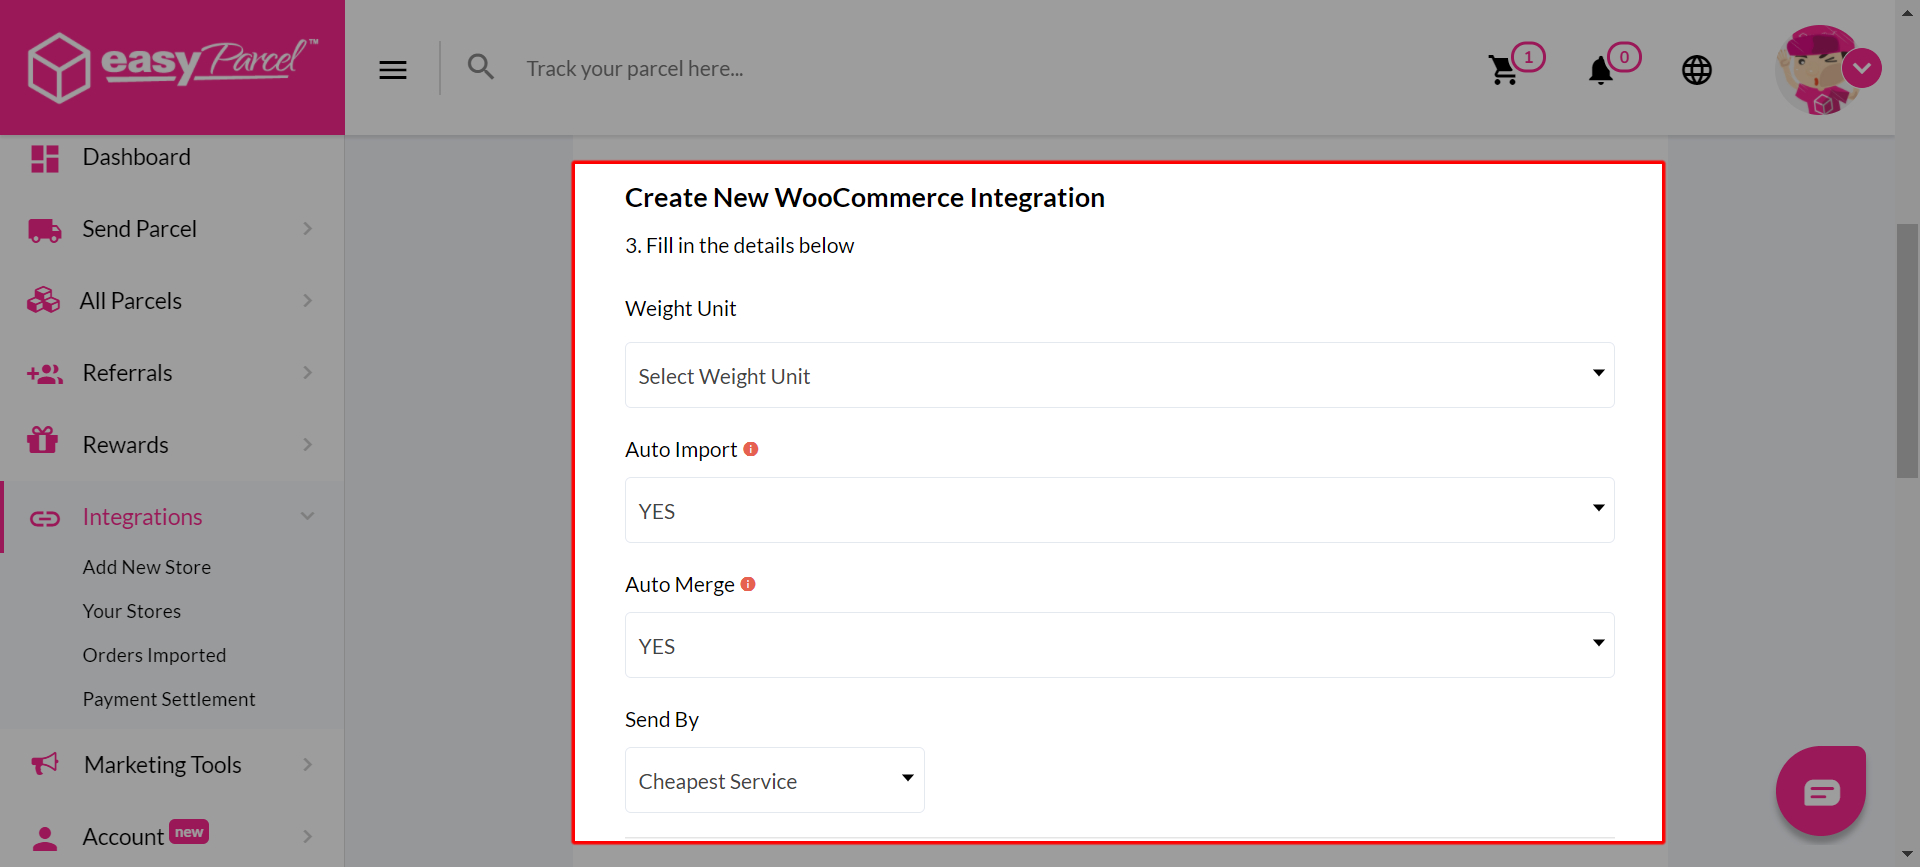Click the scrollbar down arrow

coord(1907,856)
